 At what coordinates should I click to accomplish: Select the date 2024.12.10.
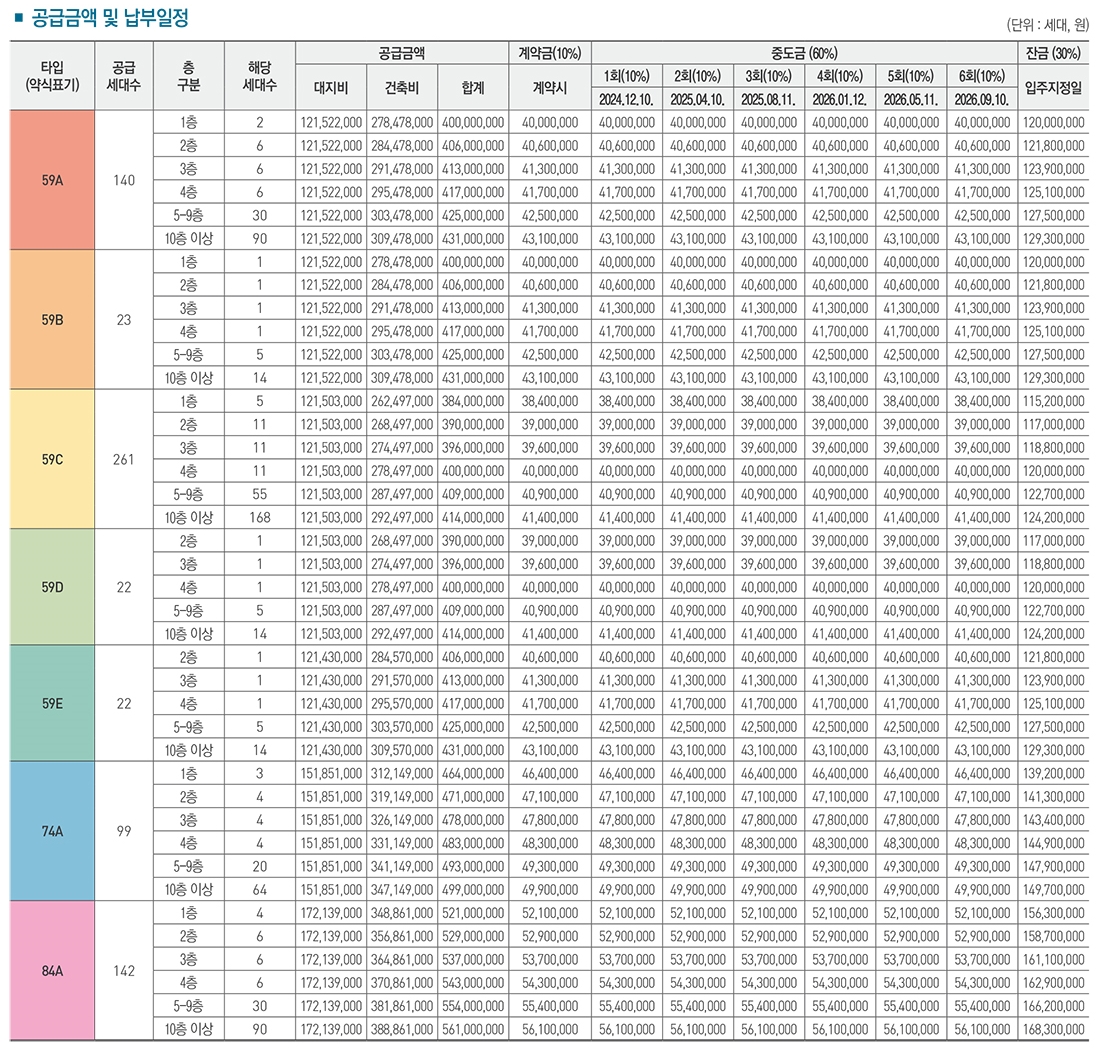[627, 100]
